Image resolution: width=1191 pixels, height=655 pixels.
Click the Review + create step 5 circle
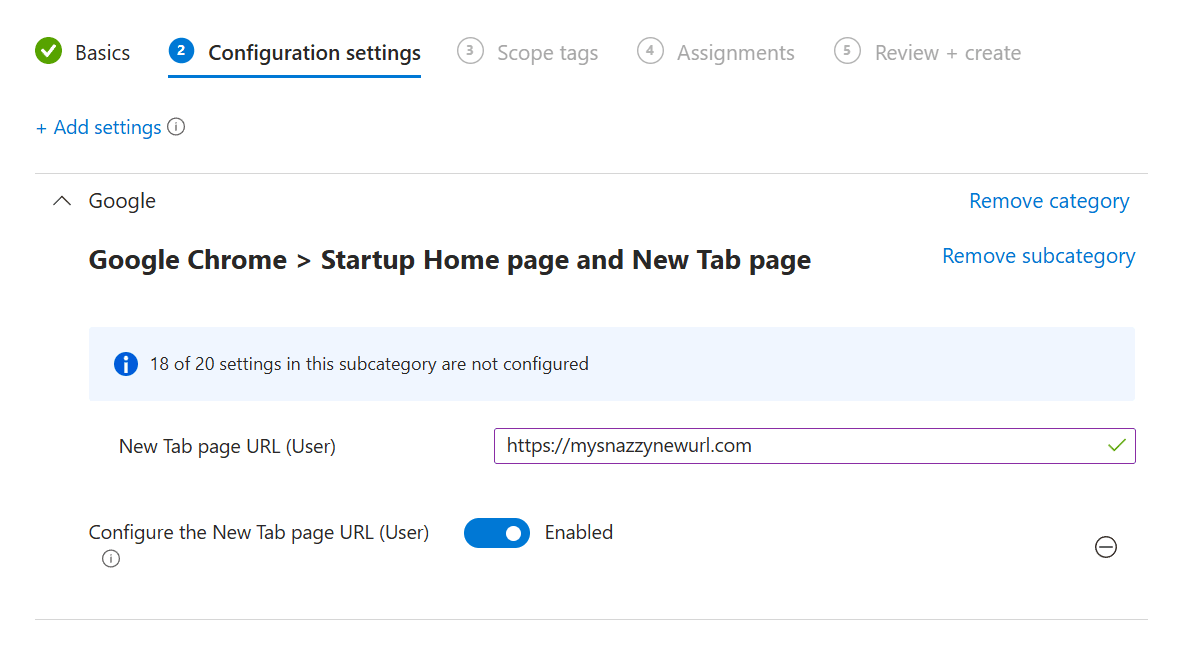[x=847, y=51]
